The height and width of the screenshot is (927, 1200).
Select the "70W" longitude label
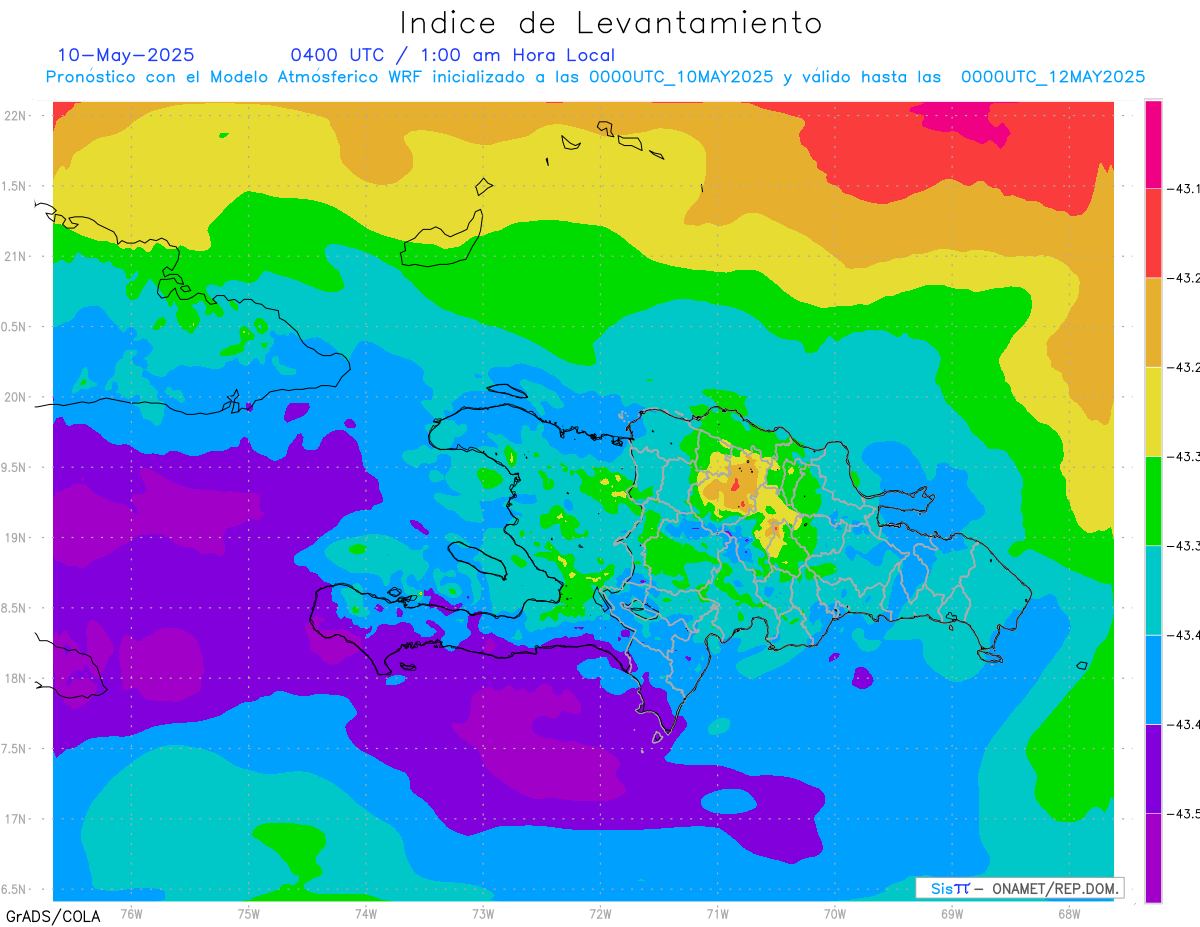click(835, 912)
